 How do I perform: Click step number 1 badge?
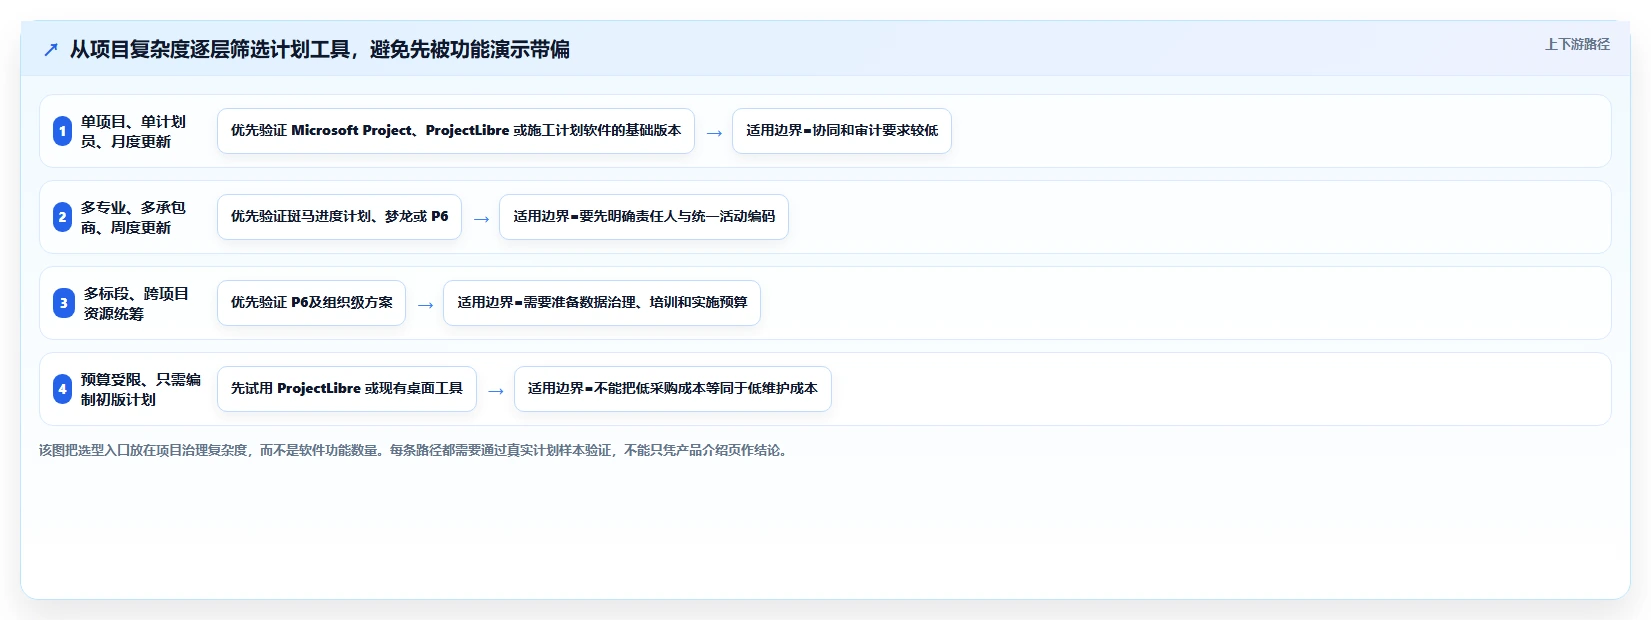(x=62, y=131)
